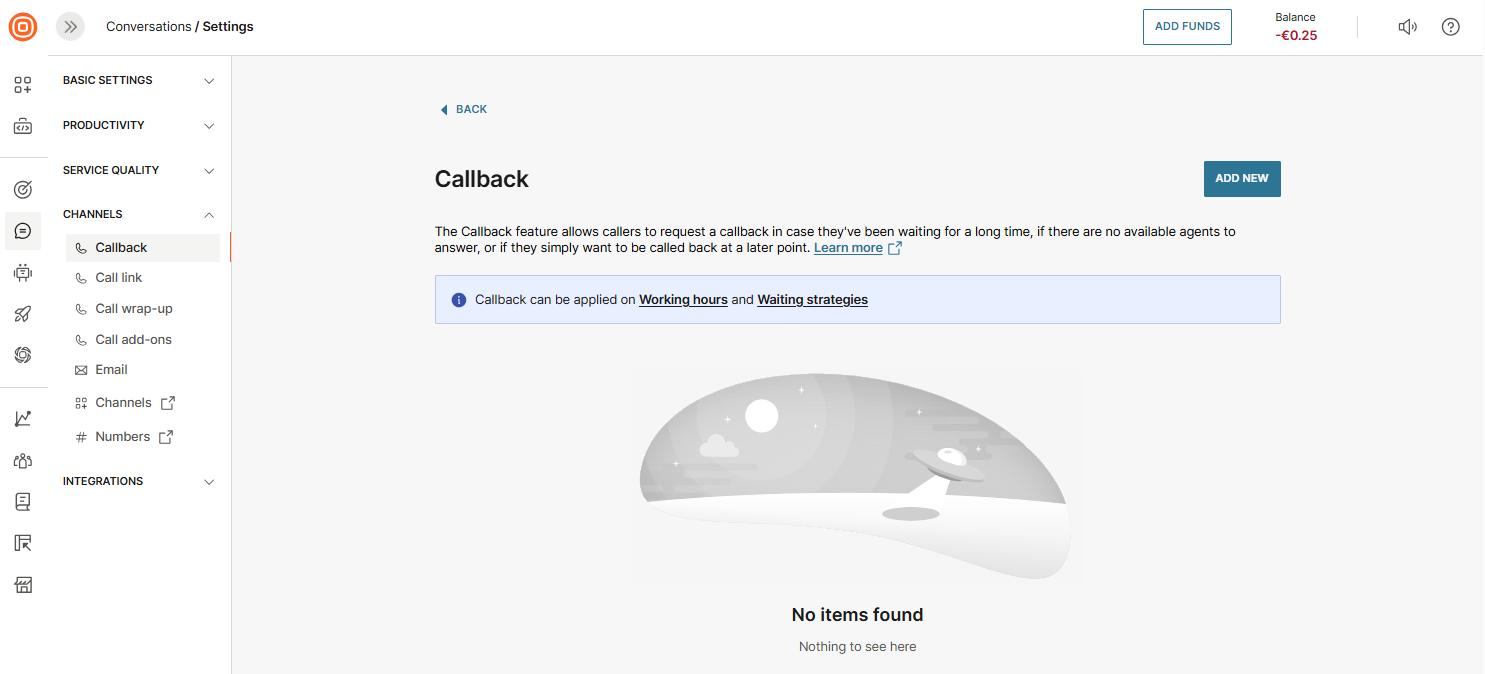The image size is (1485, 674).
Task: Select Email in the settings menu
Action: (x=111, y=370)
